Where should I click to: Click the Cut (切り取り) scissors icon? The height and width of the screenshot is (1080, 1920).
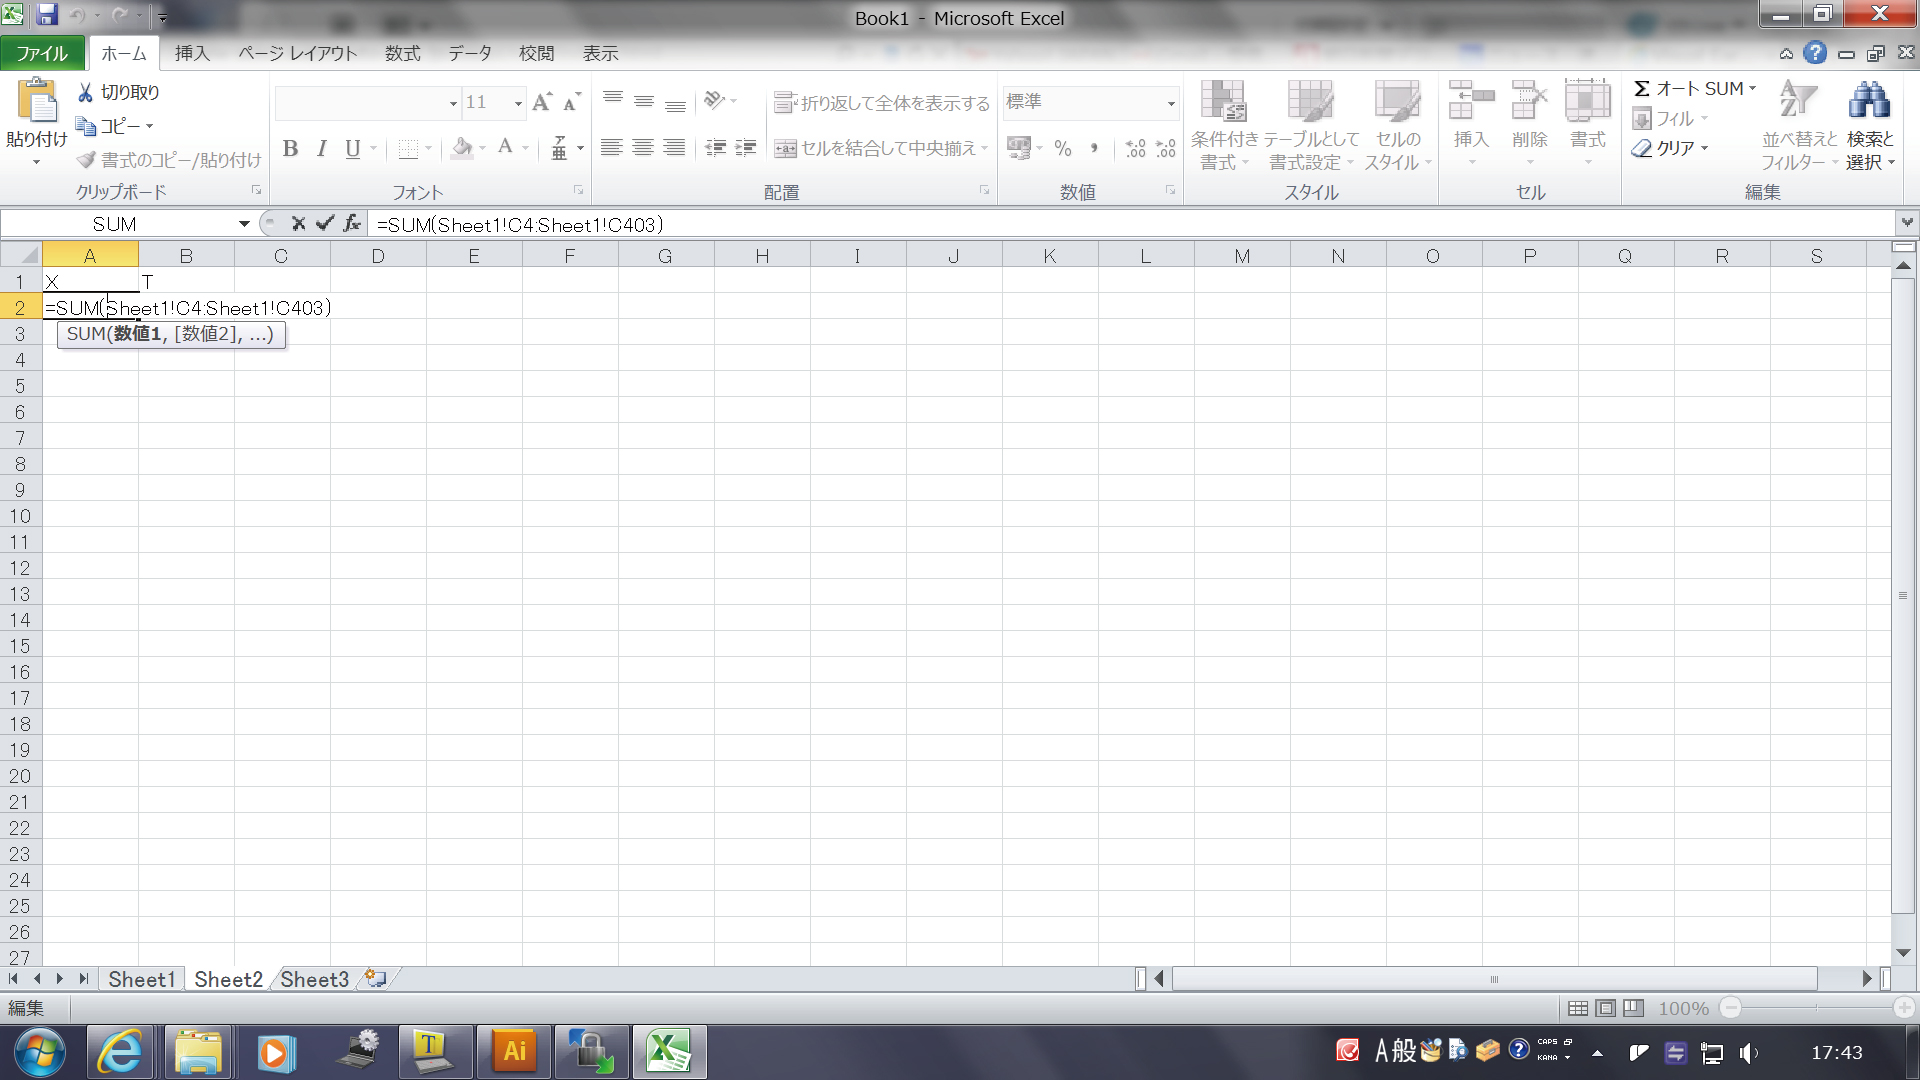pyautogui.click(x=86, y=92)
